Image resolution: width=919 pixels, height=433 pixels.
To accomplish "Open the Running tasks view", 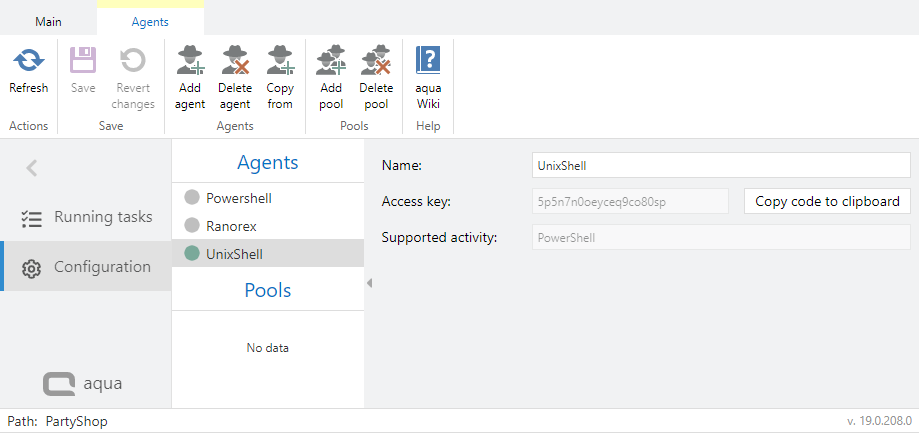I will 102,217.
